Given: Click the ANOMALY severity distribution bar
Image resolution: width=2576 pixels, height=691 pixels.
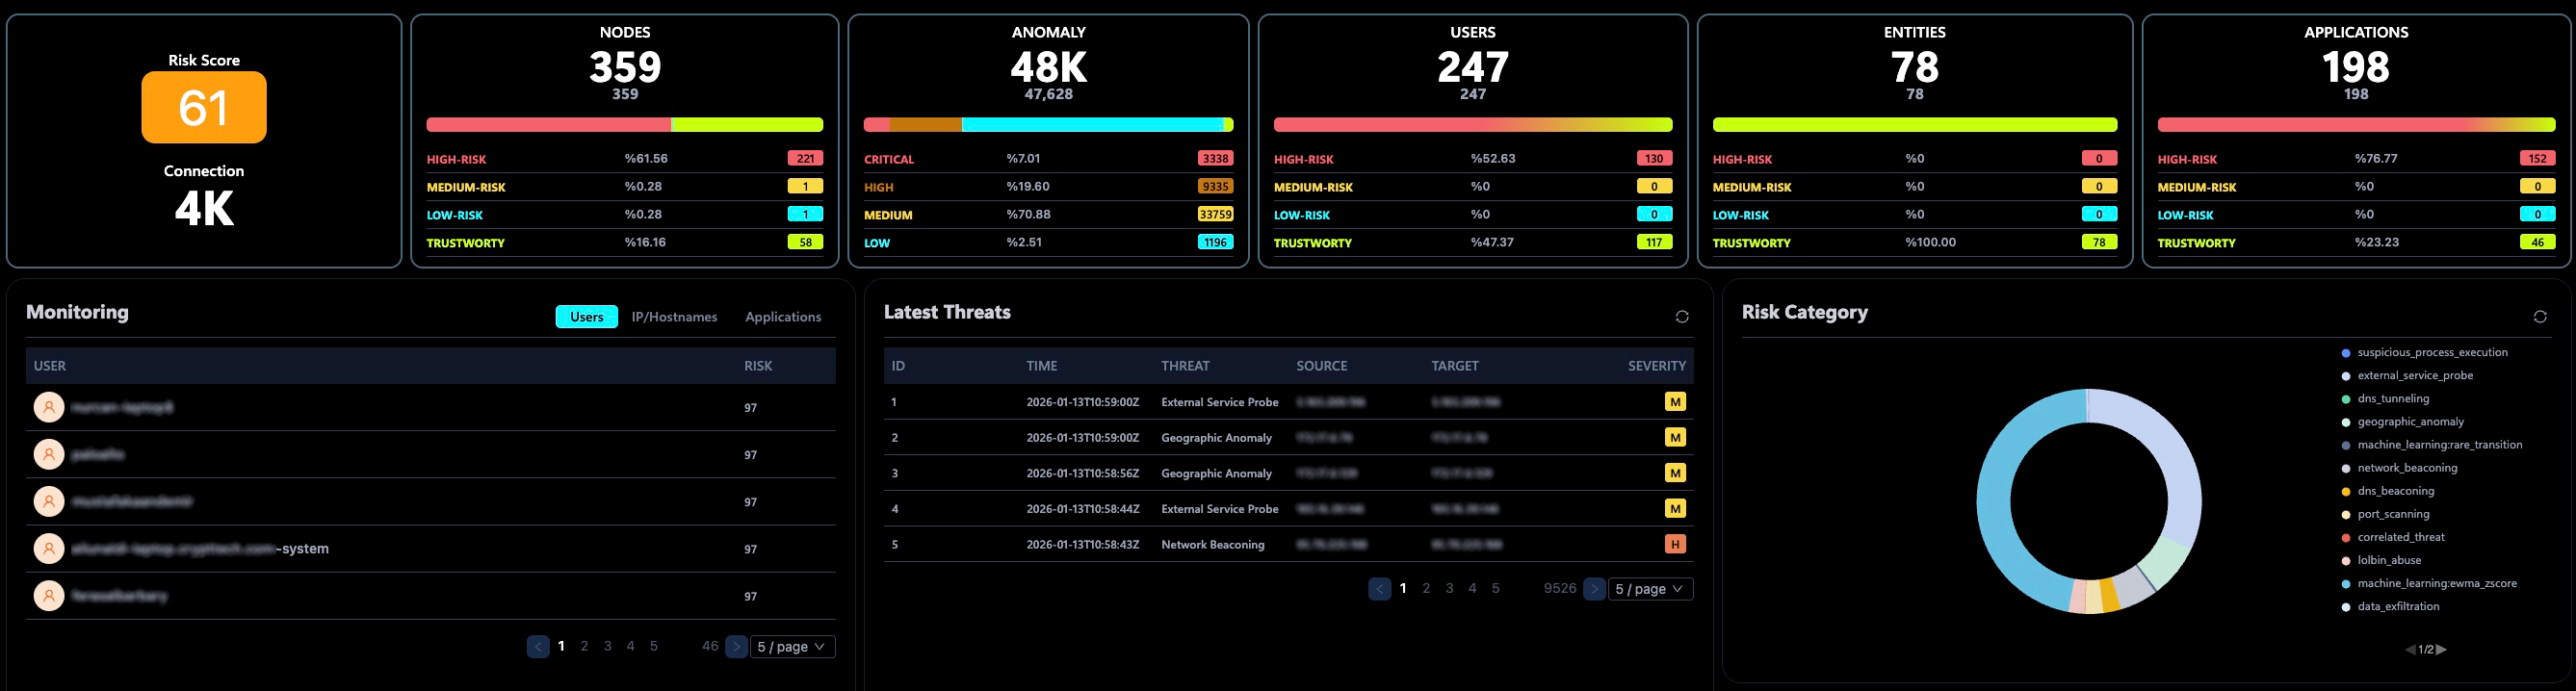Looking at the screenshot, I should [x=1048, y=125].
